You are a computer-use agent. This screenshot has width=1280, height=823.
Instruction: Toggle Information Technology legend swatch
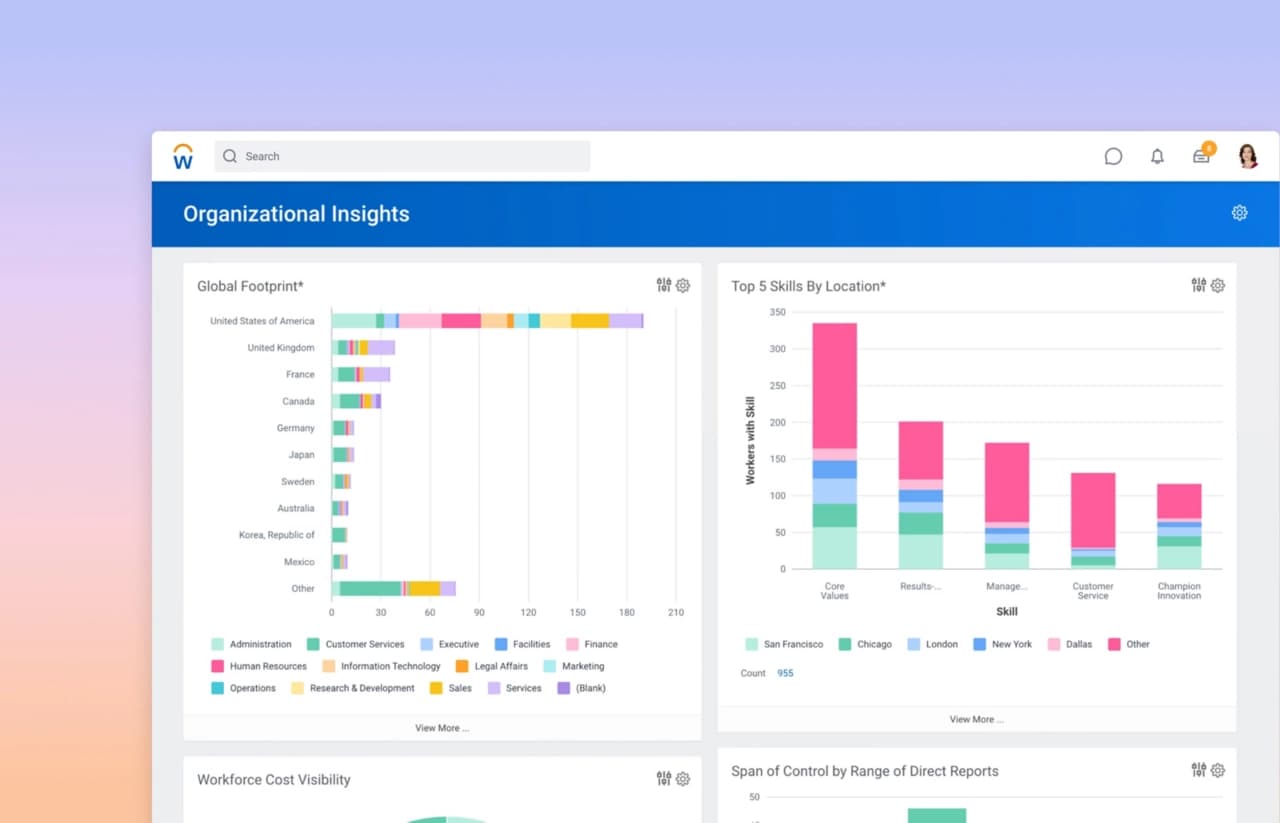coord(329,666)
